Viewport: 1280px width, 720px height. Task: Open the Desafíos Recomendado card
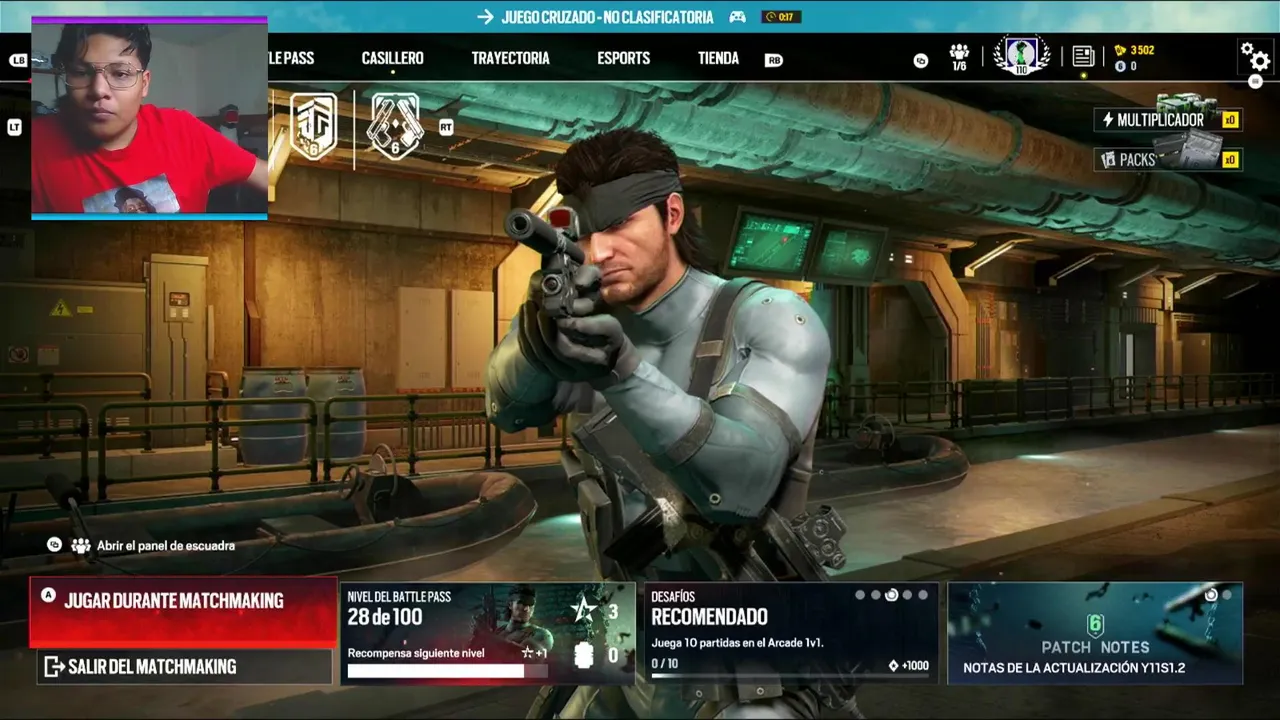click(791, 633)
